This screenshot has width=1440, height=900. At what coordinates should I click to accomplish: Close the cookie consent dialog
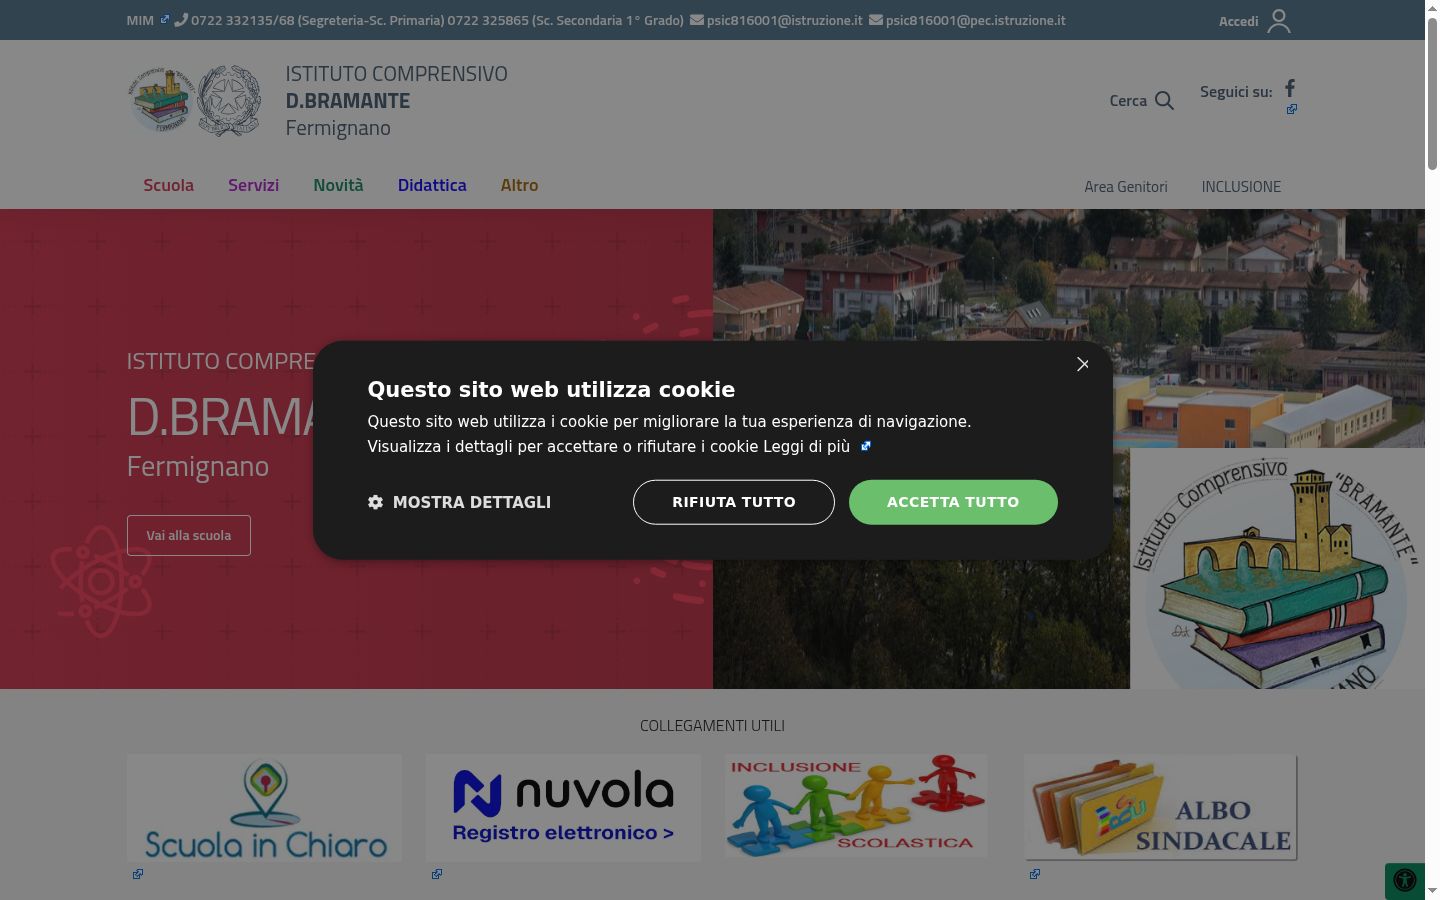click(1082, 364)
